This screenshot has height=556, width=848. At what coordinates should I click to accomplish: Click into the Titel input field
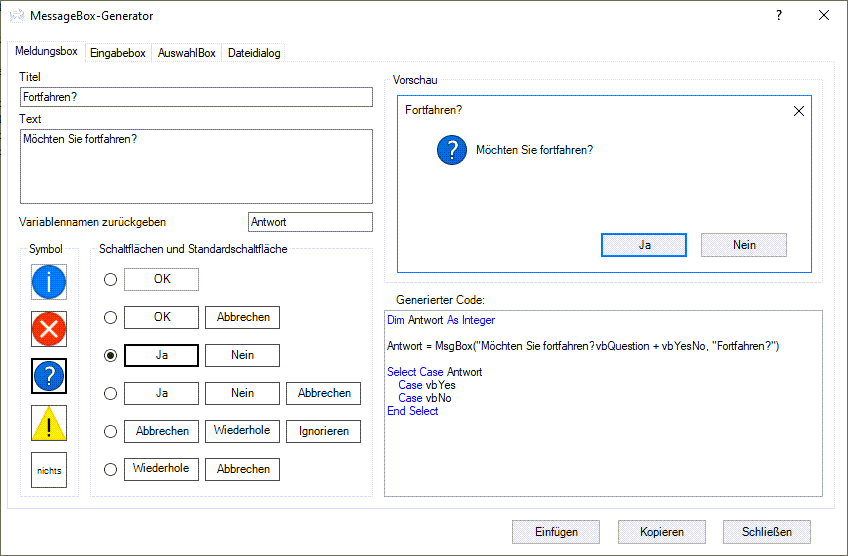196,97
